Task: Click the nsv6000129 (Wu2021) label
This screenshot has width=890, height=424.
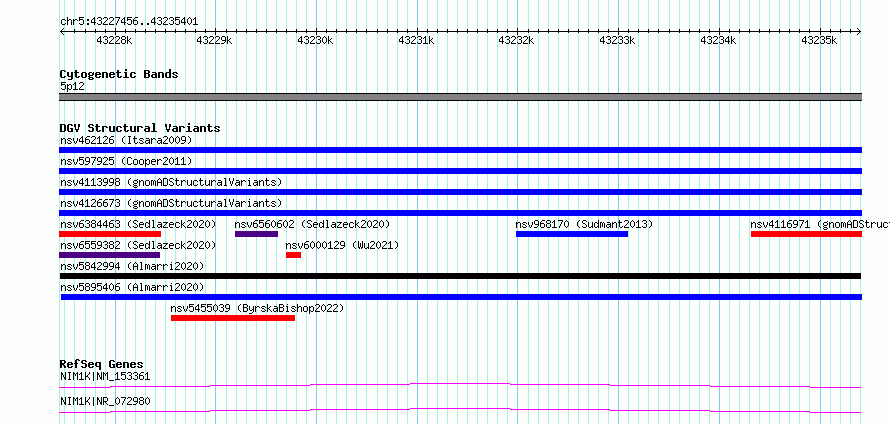Action: [x=342, y=245]
